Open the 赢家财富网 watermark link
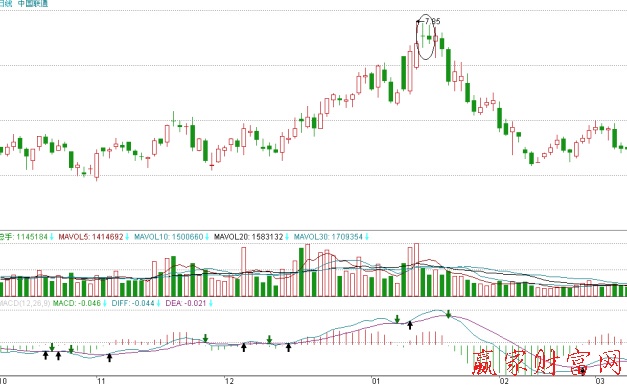The height and width of the screenshot is (387, 627). coord(547,362)
